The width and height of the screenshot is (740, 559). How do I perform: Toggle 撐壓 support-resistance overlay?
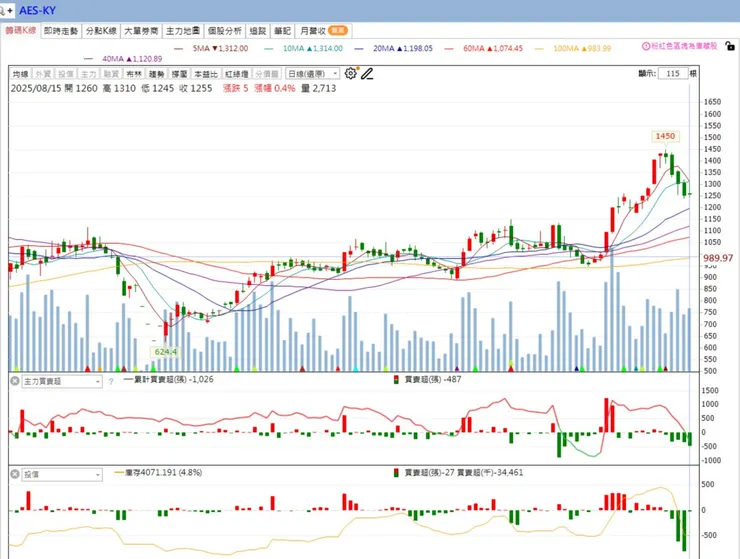179,74
